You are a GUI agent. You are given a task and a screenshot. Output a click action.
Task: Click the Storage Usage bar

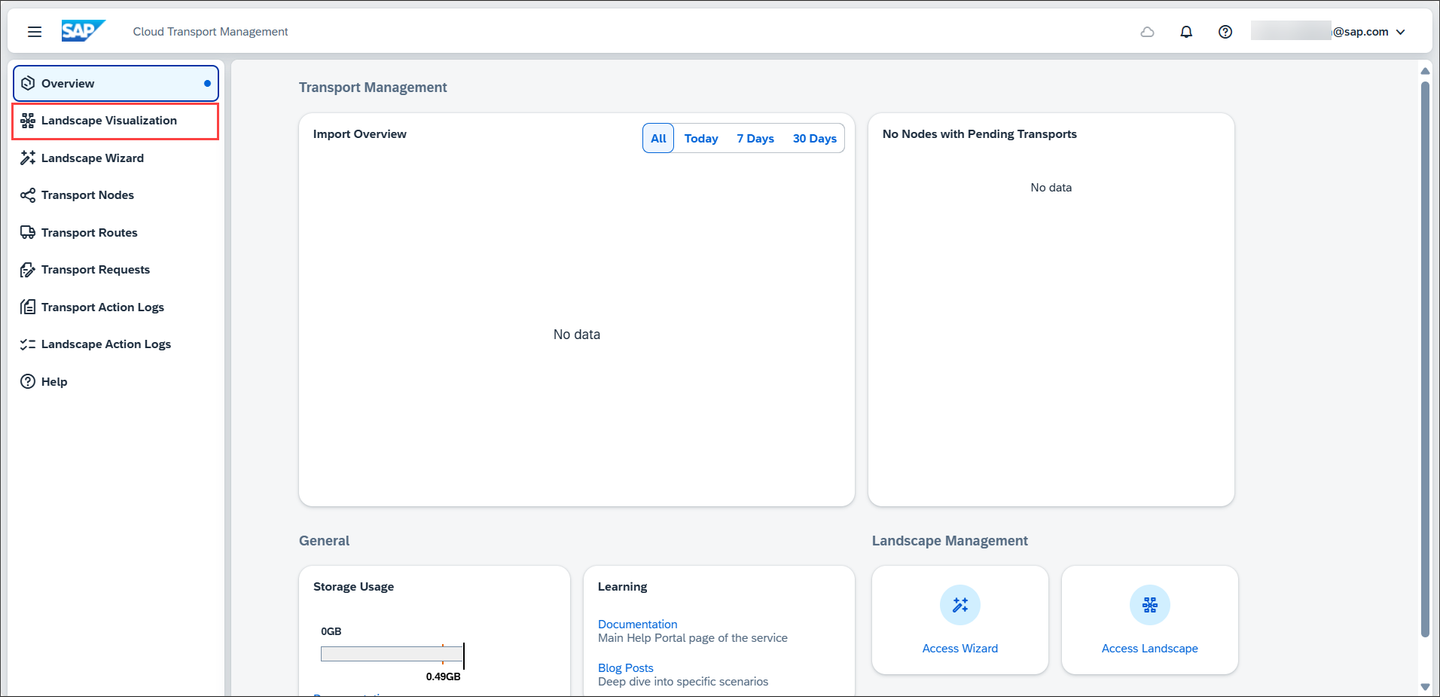pos(392,654)
